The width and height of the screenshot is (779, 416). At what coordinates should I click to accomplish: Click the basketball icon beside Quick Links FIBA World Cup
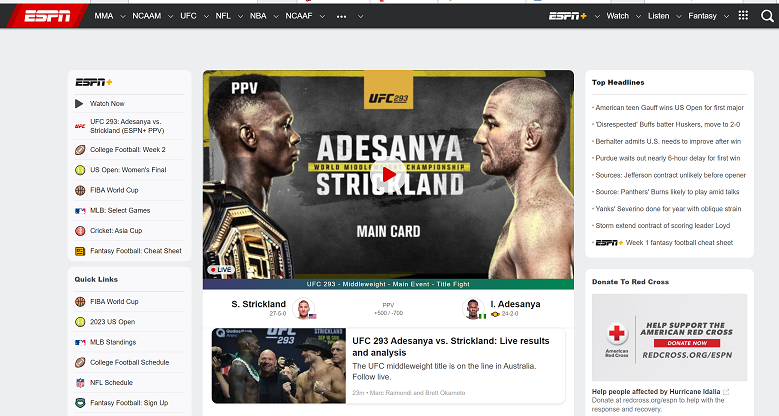[80, 301]
